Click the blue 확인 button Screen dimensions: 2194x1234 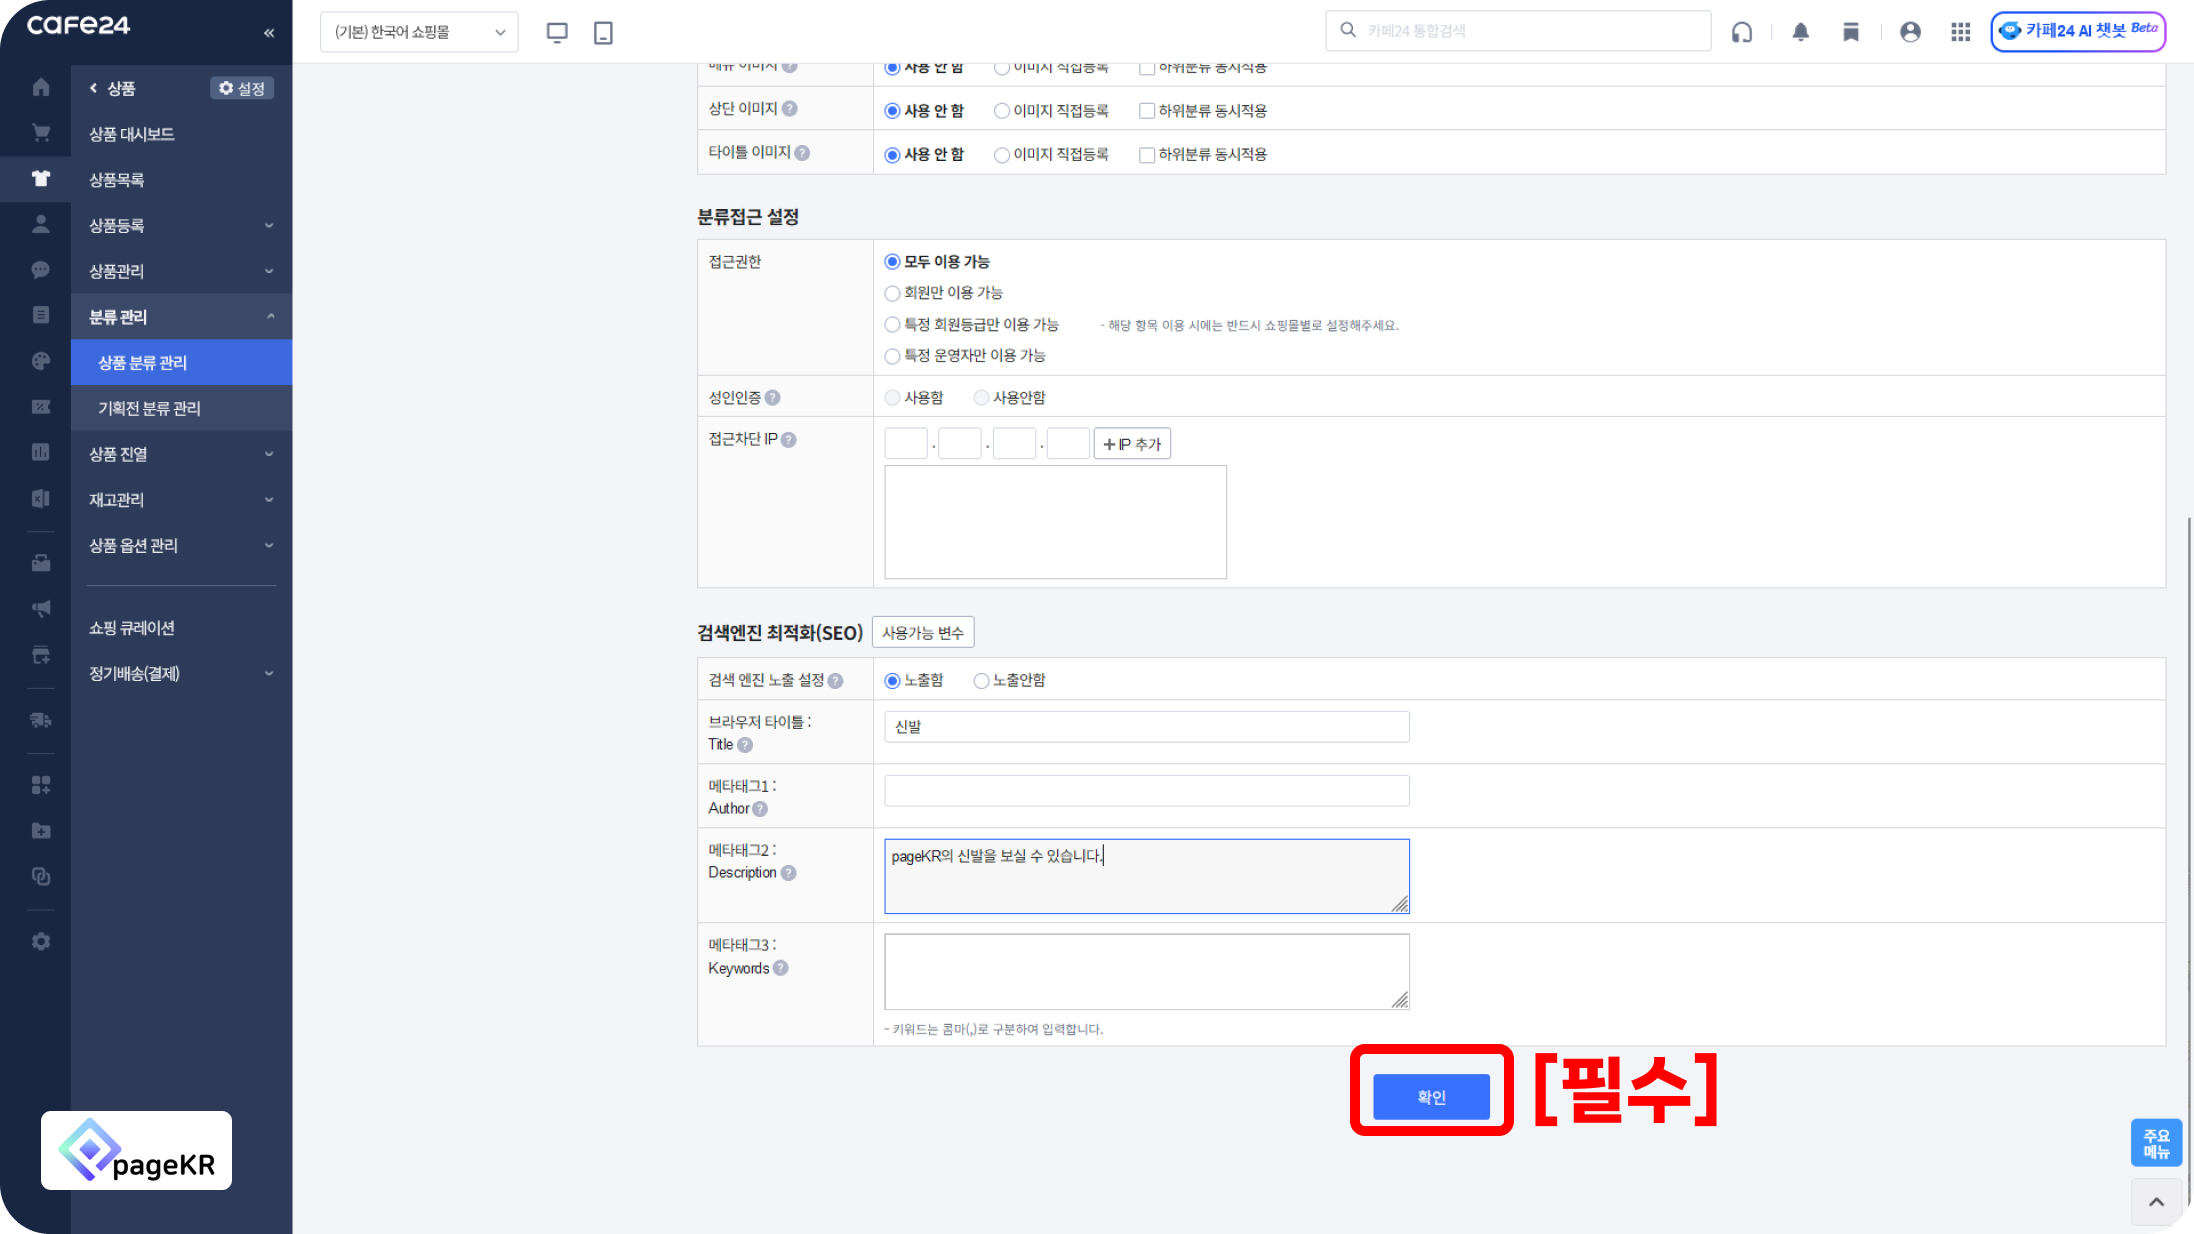tap(1430, 1097)
